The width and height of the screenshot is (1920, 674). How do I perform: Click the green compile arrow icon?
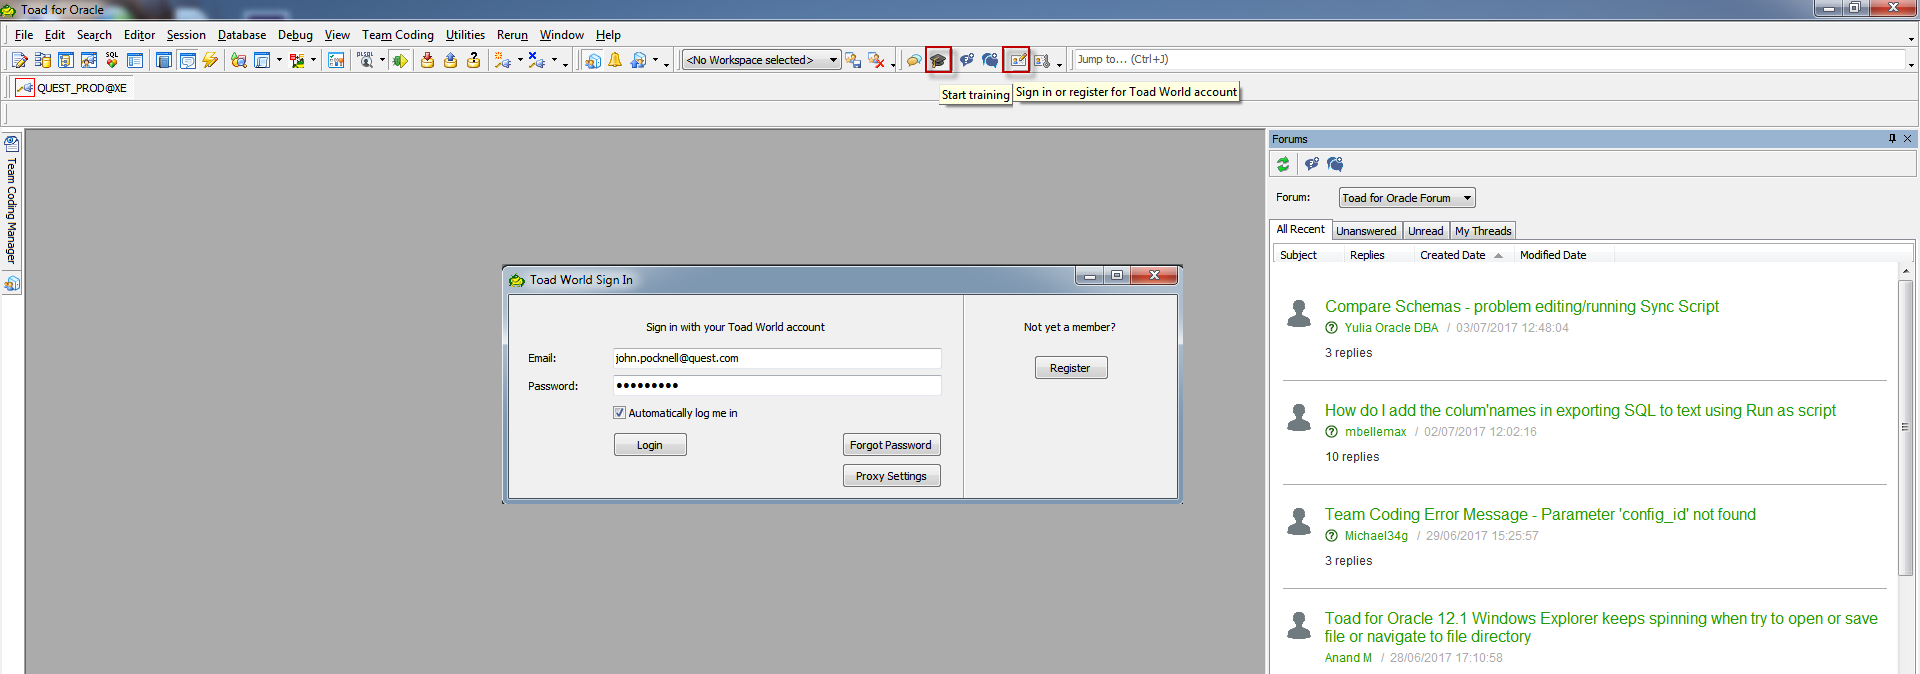click(x=400, y=60)
